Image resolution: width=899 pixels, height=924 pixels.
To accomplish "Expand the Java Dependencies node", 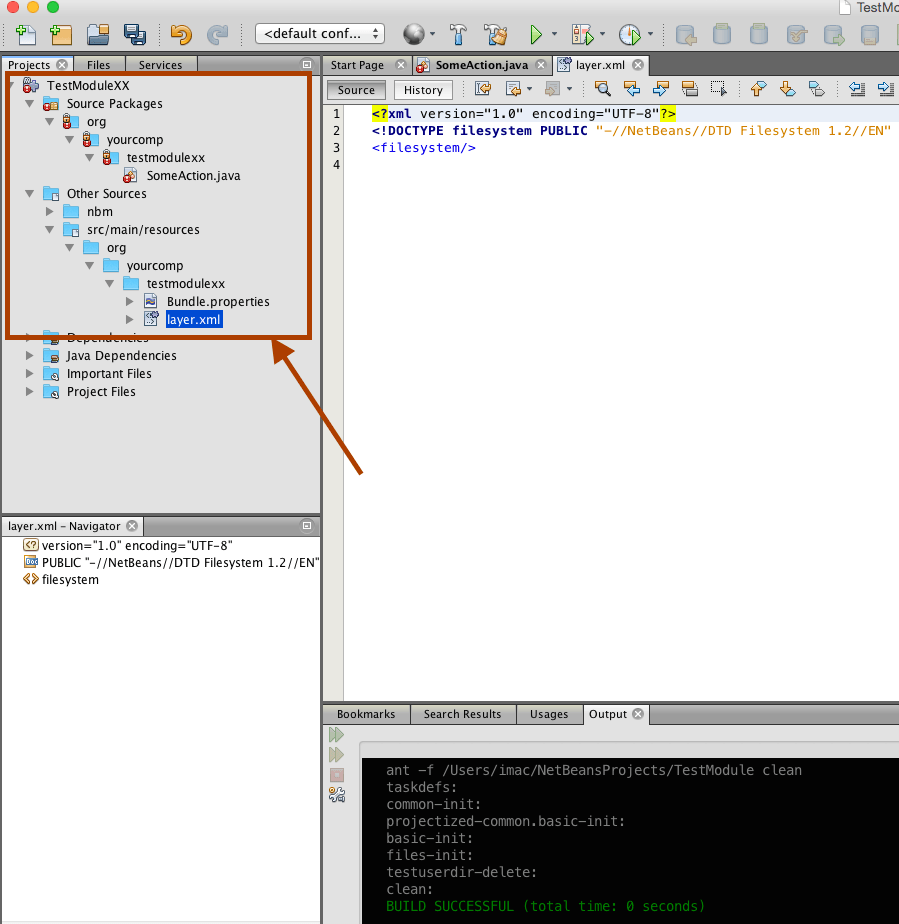I will 29,356.
